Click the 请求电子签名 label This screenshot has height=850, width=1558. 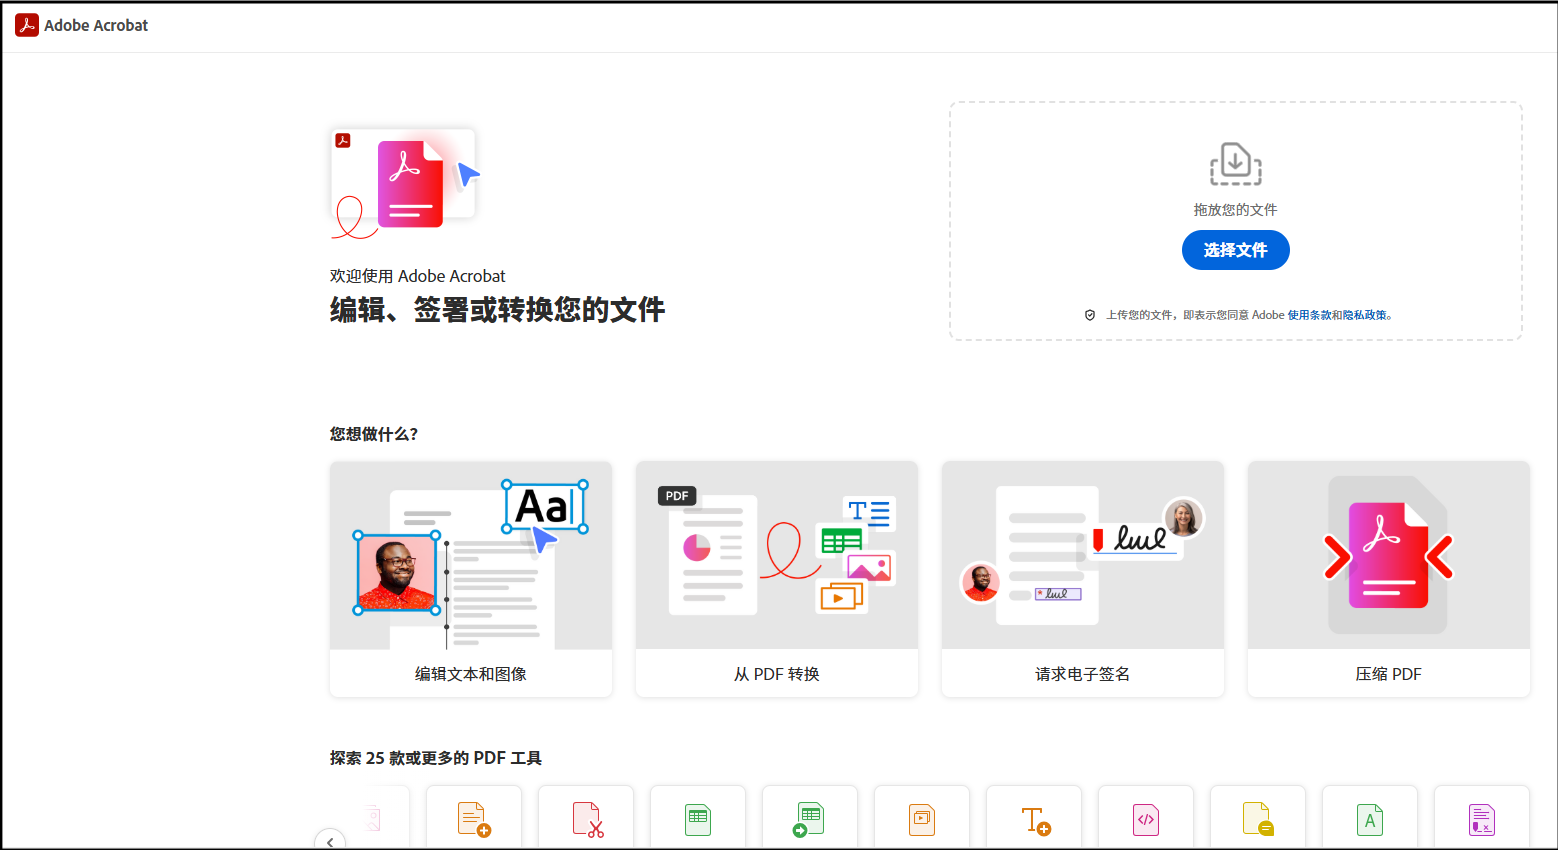1083,674
